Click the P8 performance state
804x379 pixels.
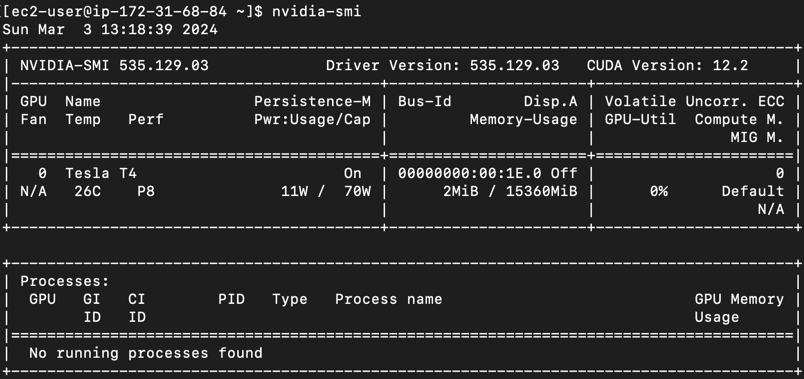tap(146, 191)
